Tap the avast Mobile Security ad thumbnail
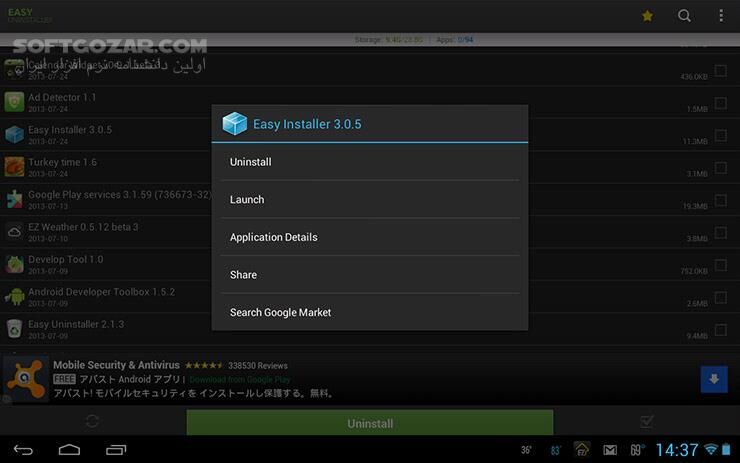 tap(26, 379)
